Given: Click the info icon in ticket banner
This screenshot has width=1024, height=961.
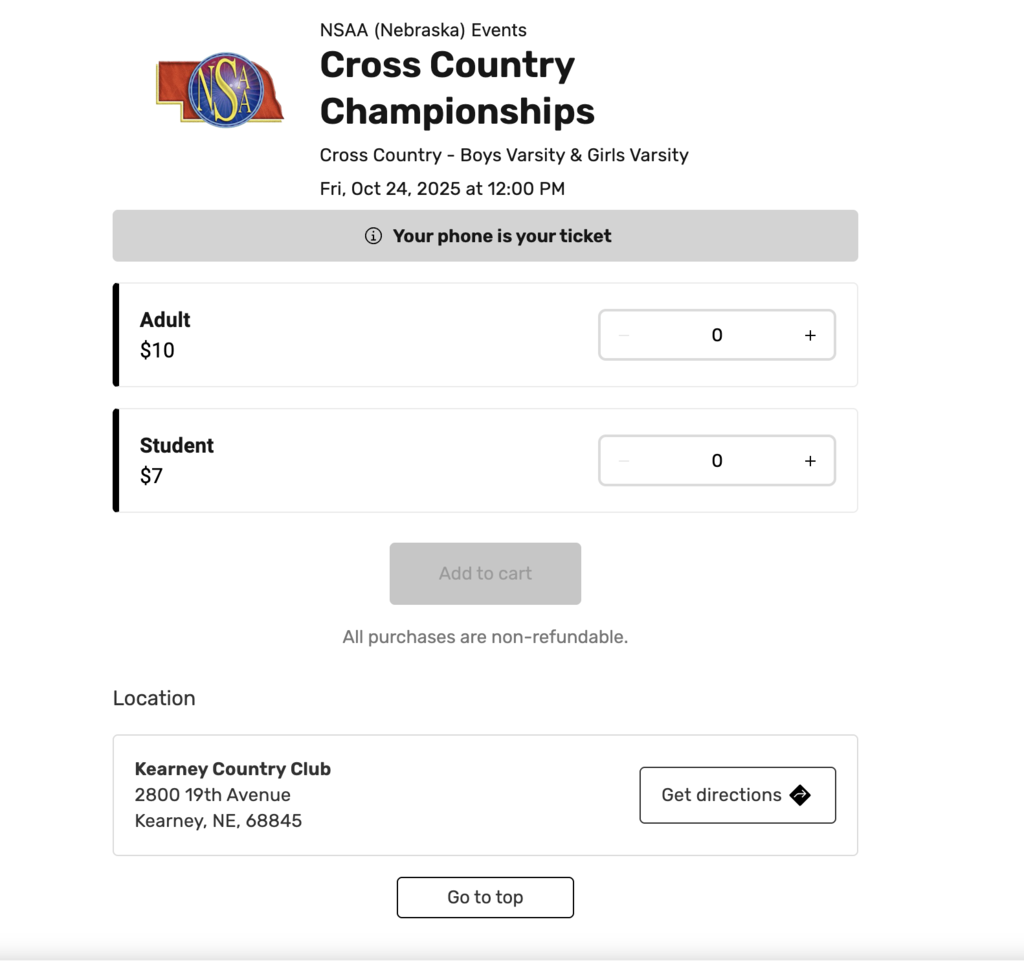Looking at the screenshot, I should [373, 236].
